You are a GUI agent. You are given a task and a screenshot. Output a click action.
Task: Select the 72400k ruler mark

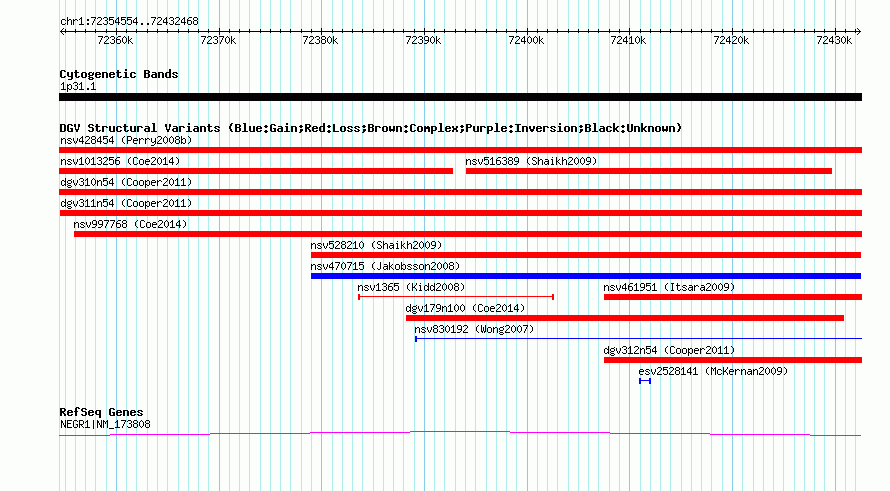coord(526,40)
